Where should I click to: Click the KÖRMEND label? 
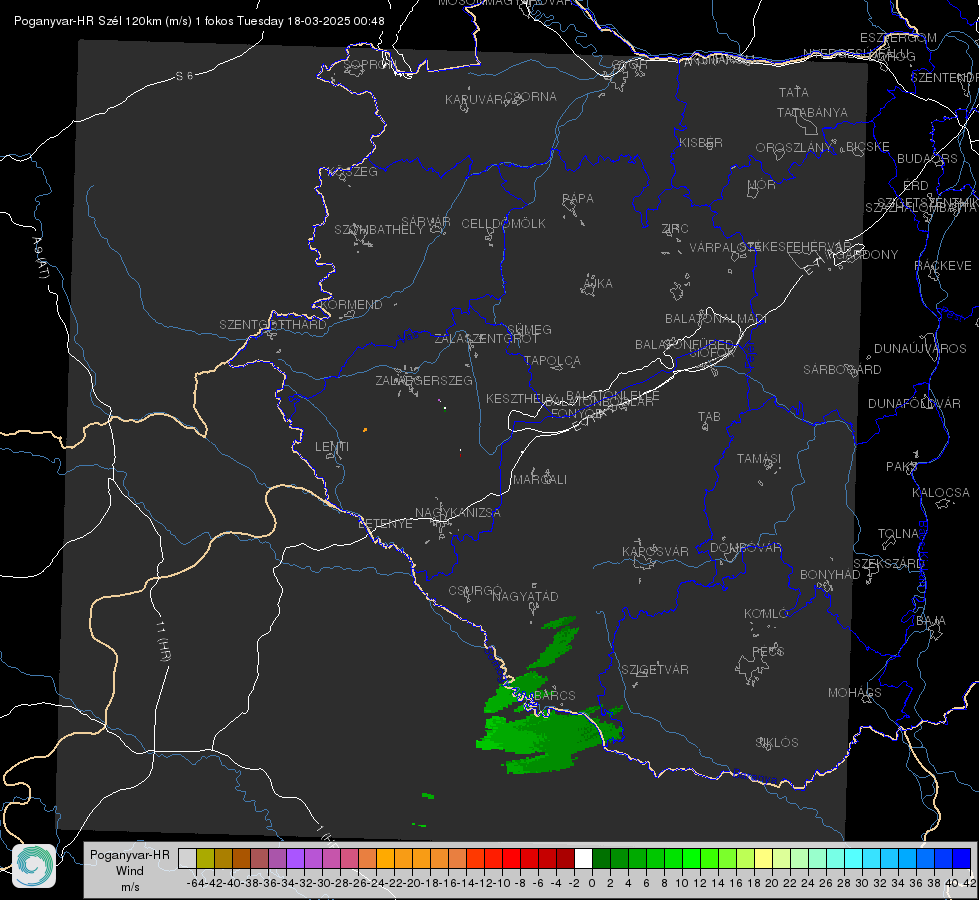[351, 305]
